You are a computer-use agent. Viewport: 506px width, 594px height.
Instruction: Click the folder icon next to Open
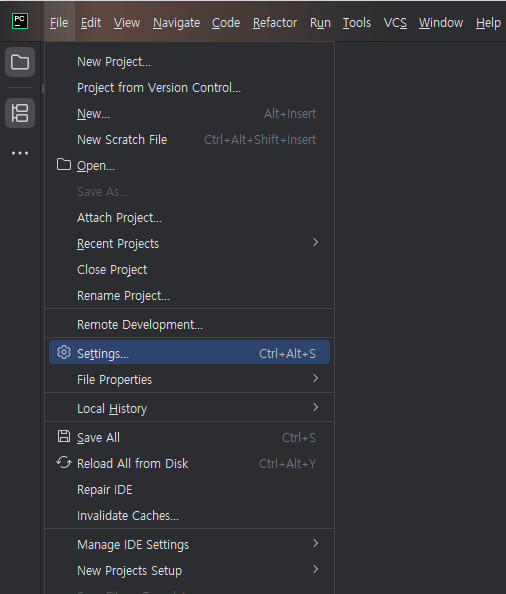[64, 165]
